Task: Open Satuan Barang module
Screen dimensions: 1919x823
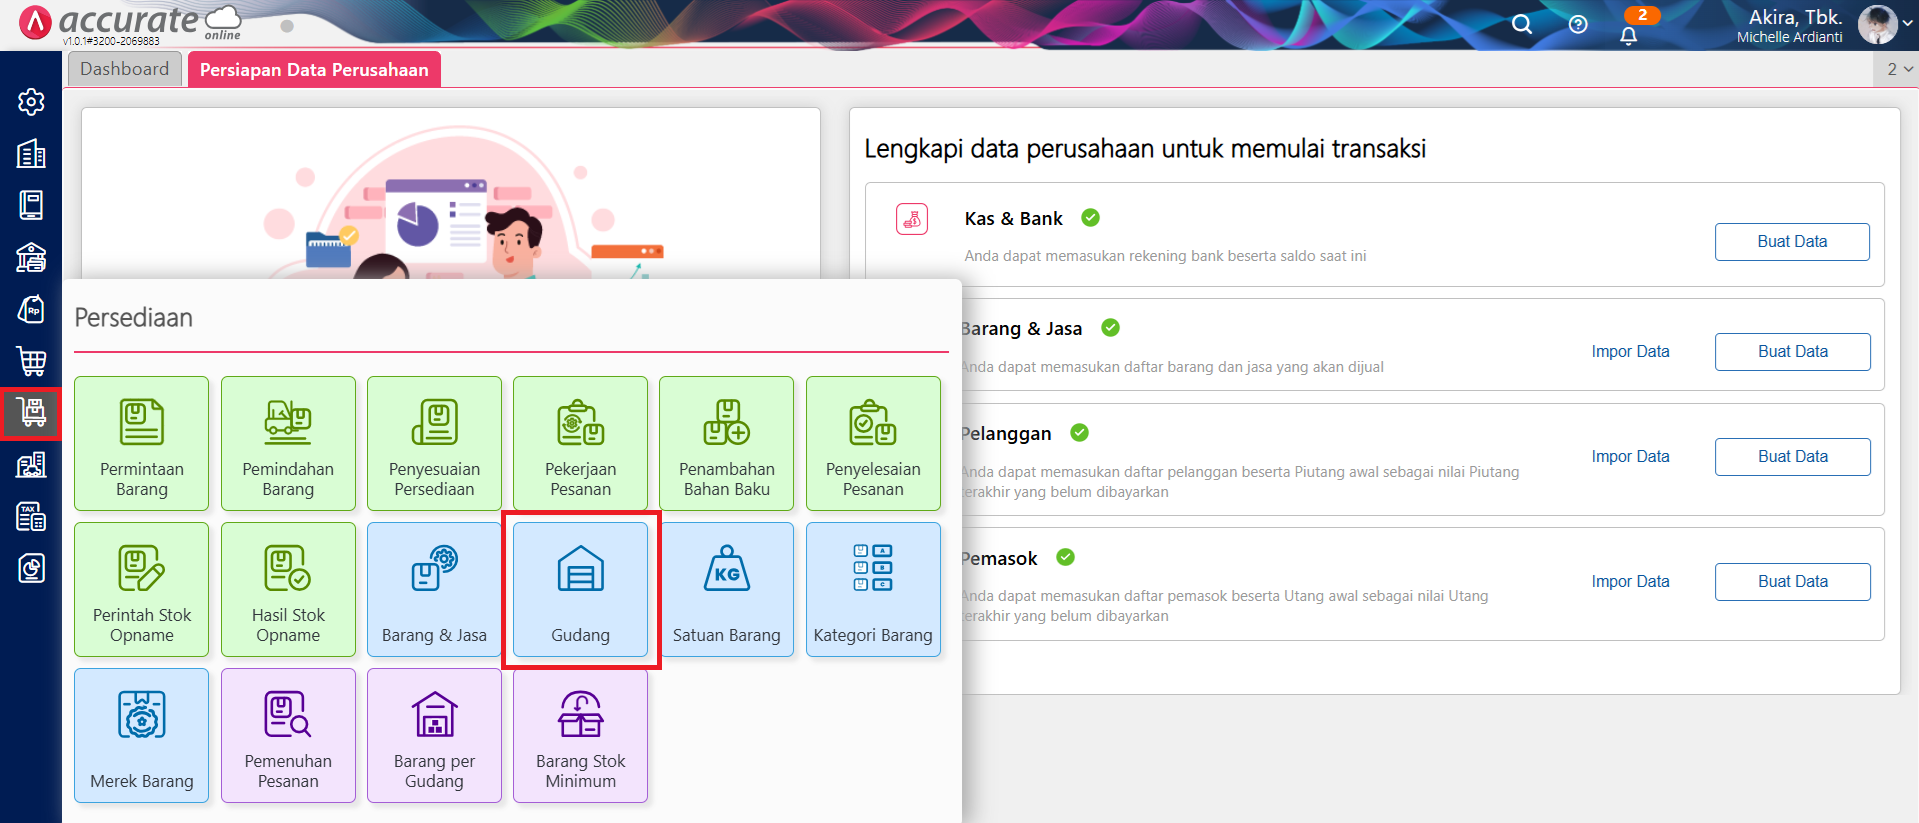Action: [726, 589]
